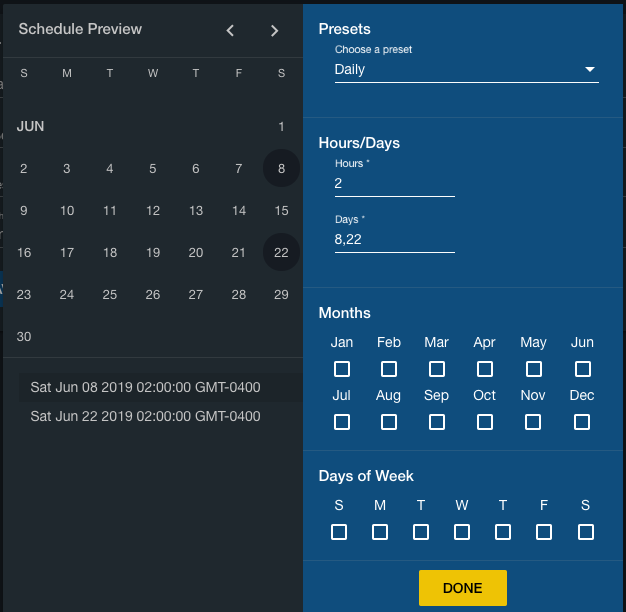Click June 30 on the calendar
626x612 pixels.
[24, 337]
